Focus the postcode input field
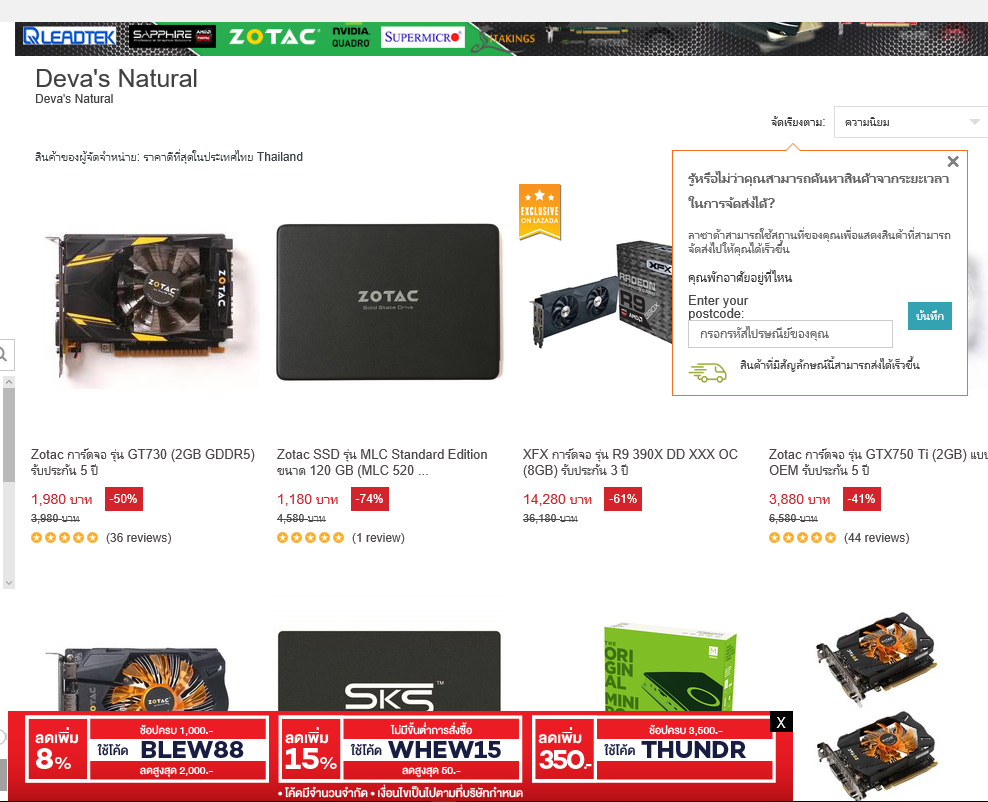Screen dimensions: 988x802 pos(790,334)
